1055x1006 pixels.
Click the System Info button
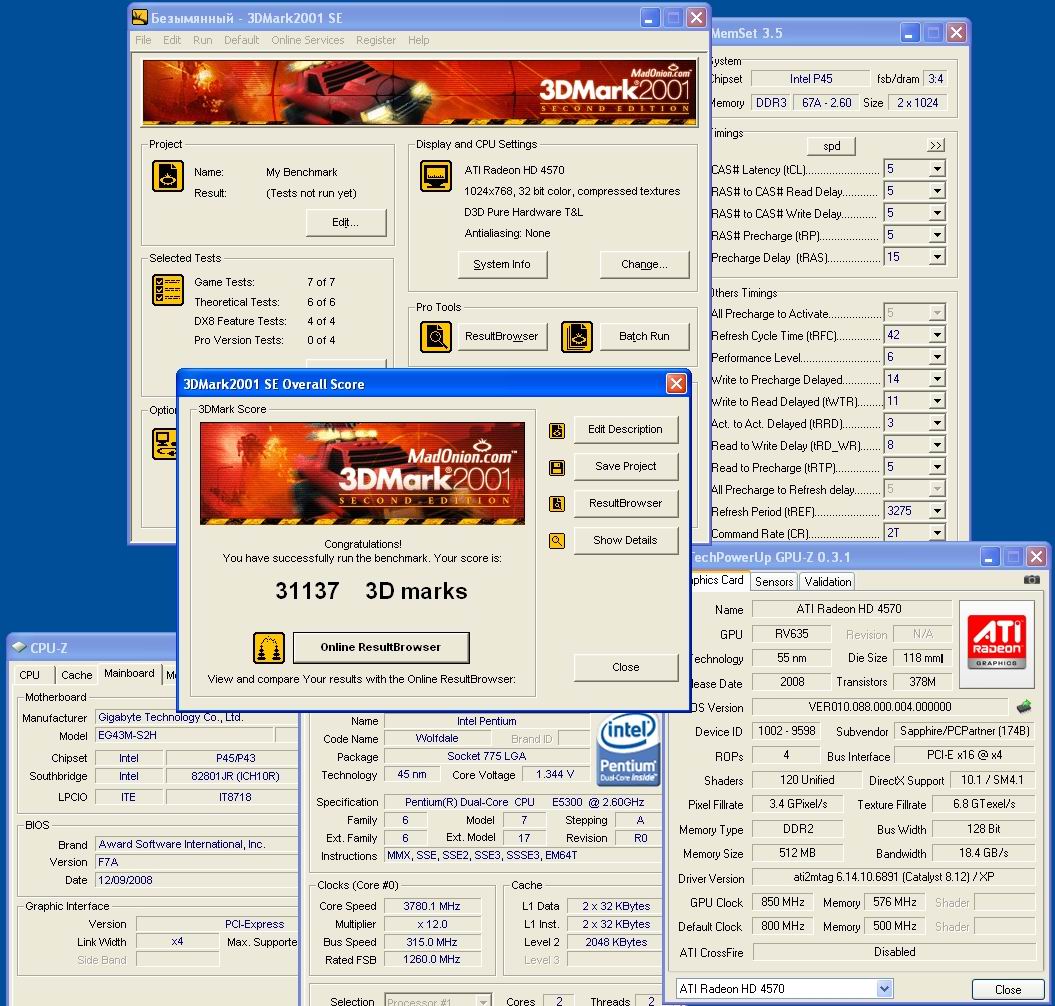tap(502, 264)
